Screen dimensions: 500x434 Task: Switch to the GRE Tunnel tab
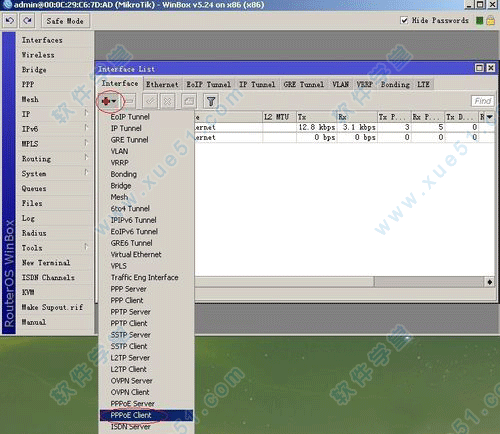pyautogui.click(x=304, y=84)
